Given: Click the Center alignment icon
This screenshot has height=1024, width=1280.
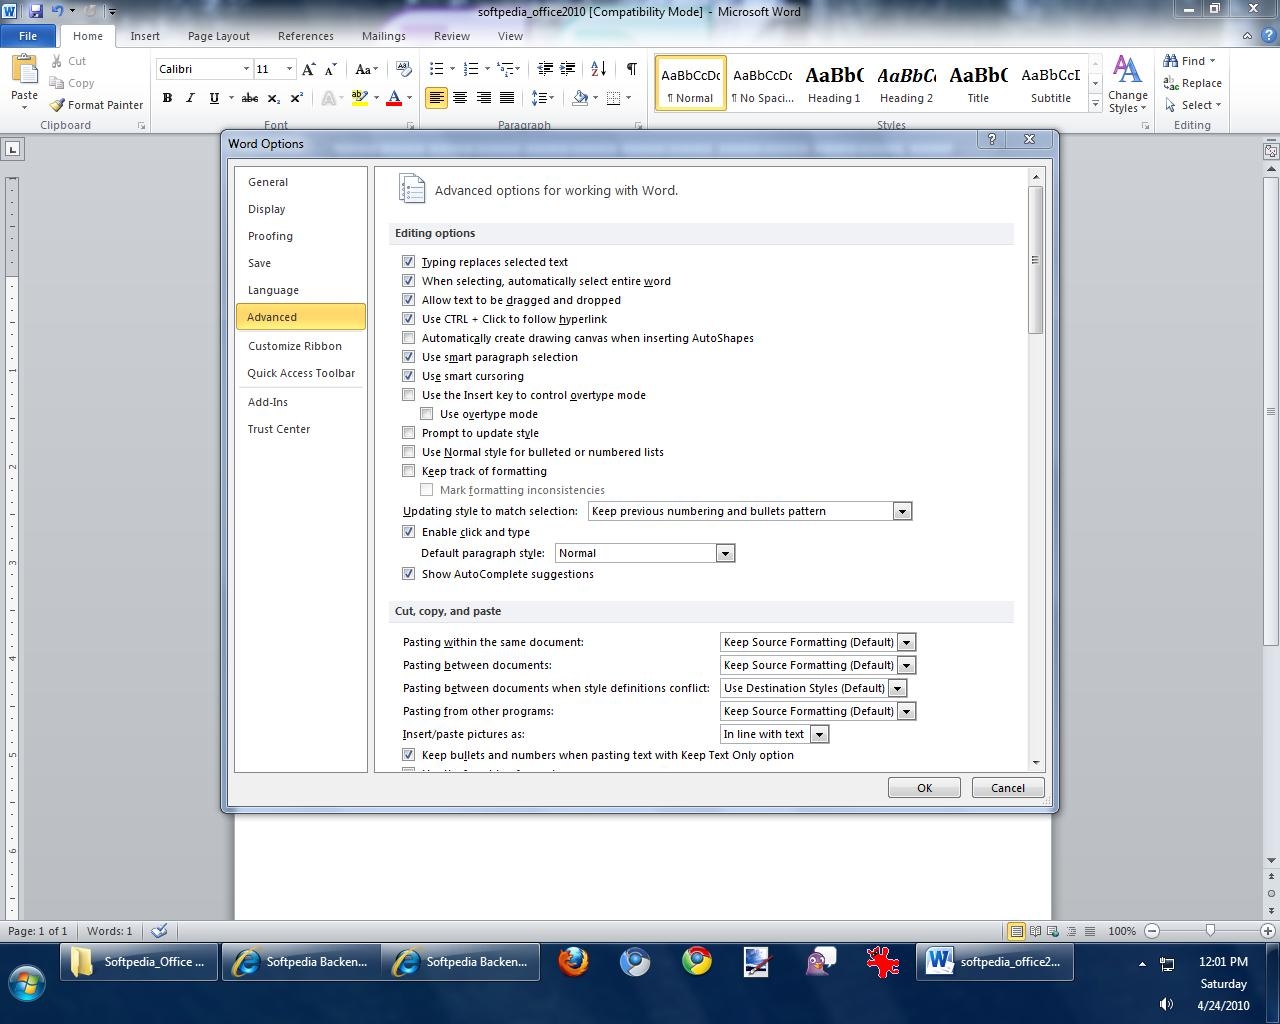Looking at the screenshot, I should coord(460,98).
